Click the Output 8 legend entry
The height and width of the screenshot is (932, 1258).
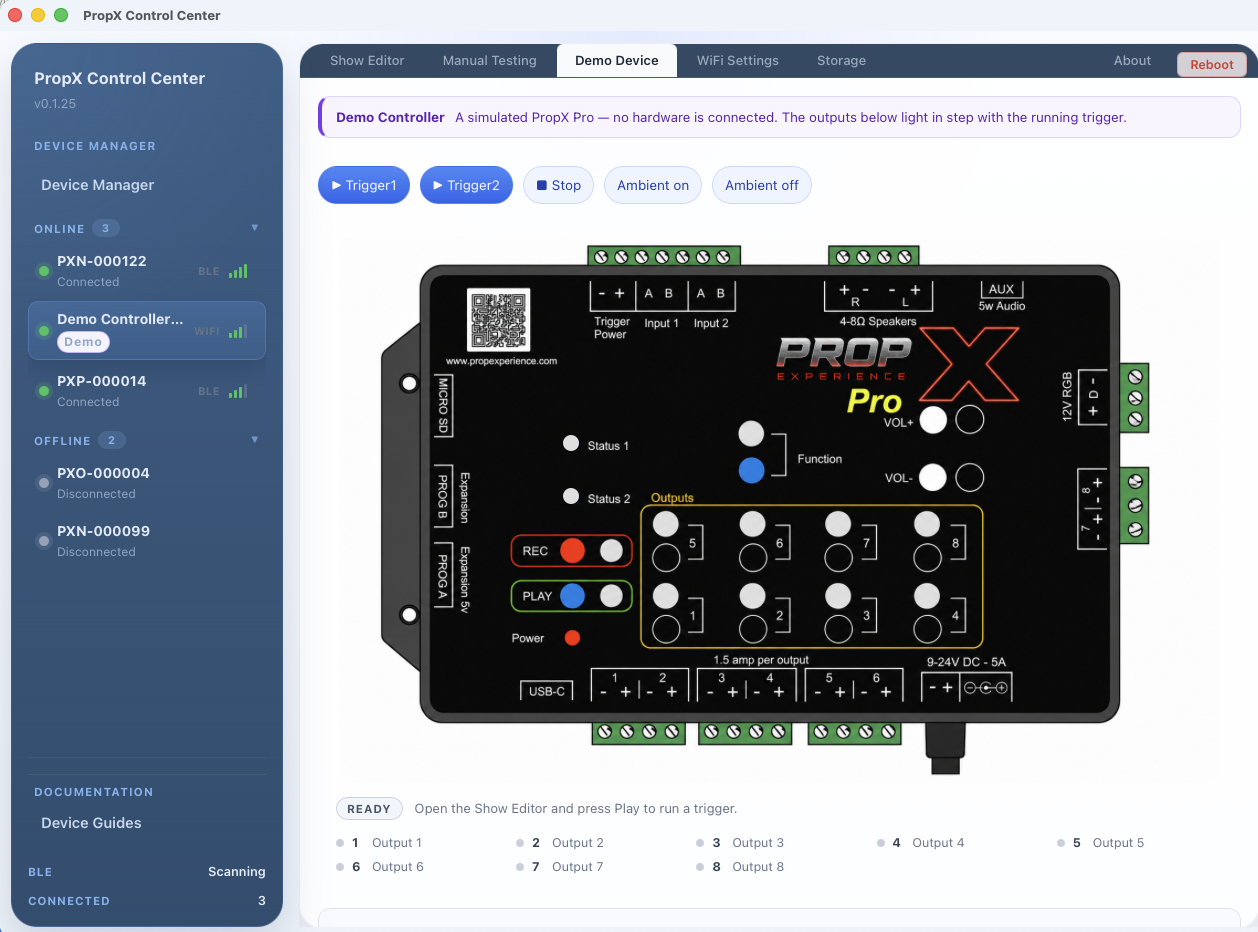pos(741,867)
